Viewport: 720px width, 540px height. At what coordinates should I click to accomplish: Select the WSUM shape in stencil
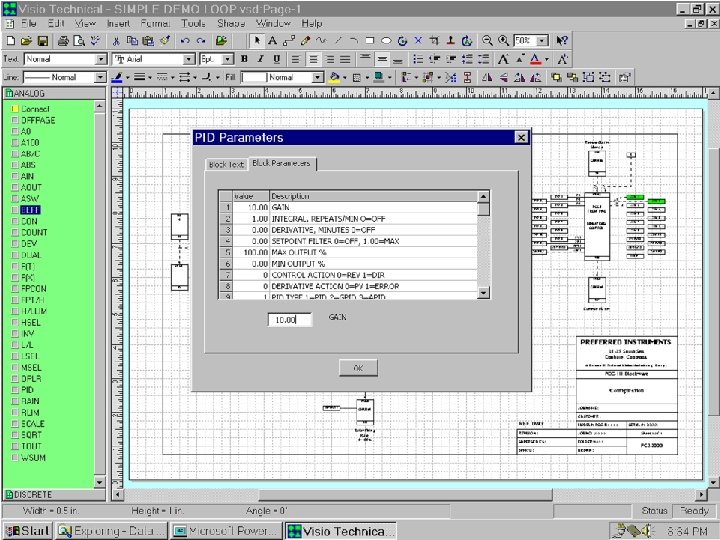tap(32, 457)
